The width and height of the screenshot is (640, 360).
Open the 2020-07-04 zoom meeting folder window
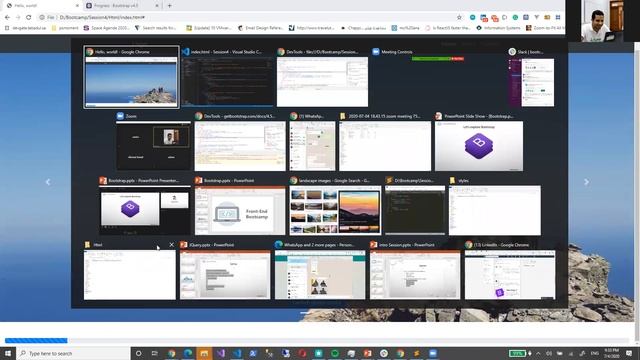pos(385,142)
